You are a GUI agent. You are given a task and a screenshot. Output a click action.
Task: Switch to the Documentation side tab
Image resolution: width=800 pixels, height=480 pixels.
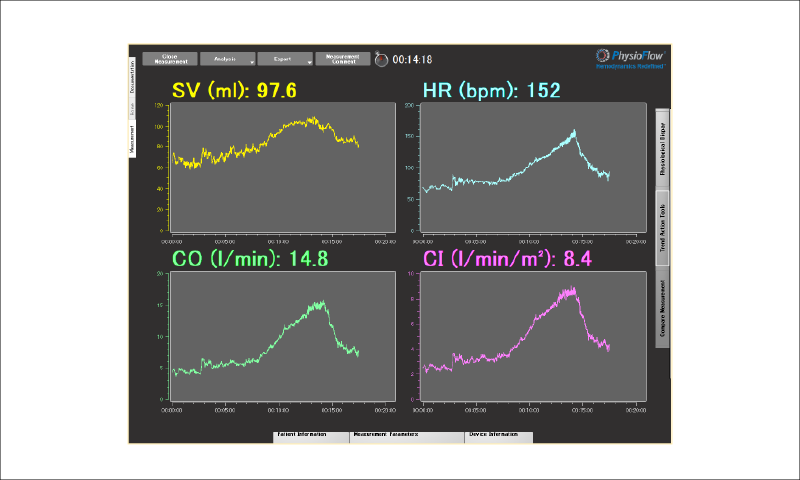click(x=133, y=77)
